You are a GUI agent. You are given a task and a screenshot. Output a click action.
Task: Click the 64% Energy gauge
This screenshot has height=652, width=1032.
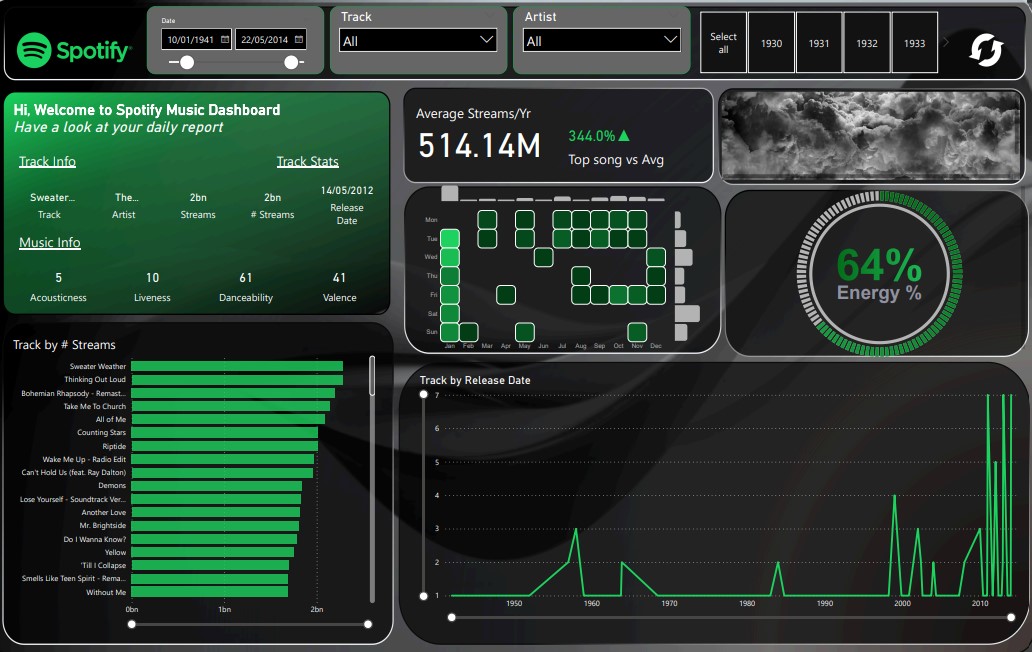pos(879,273)
